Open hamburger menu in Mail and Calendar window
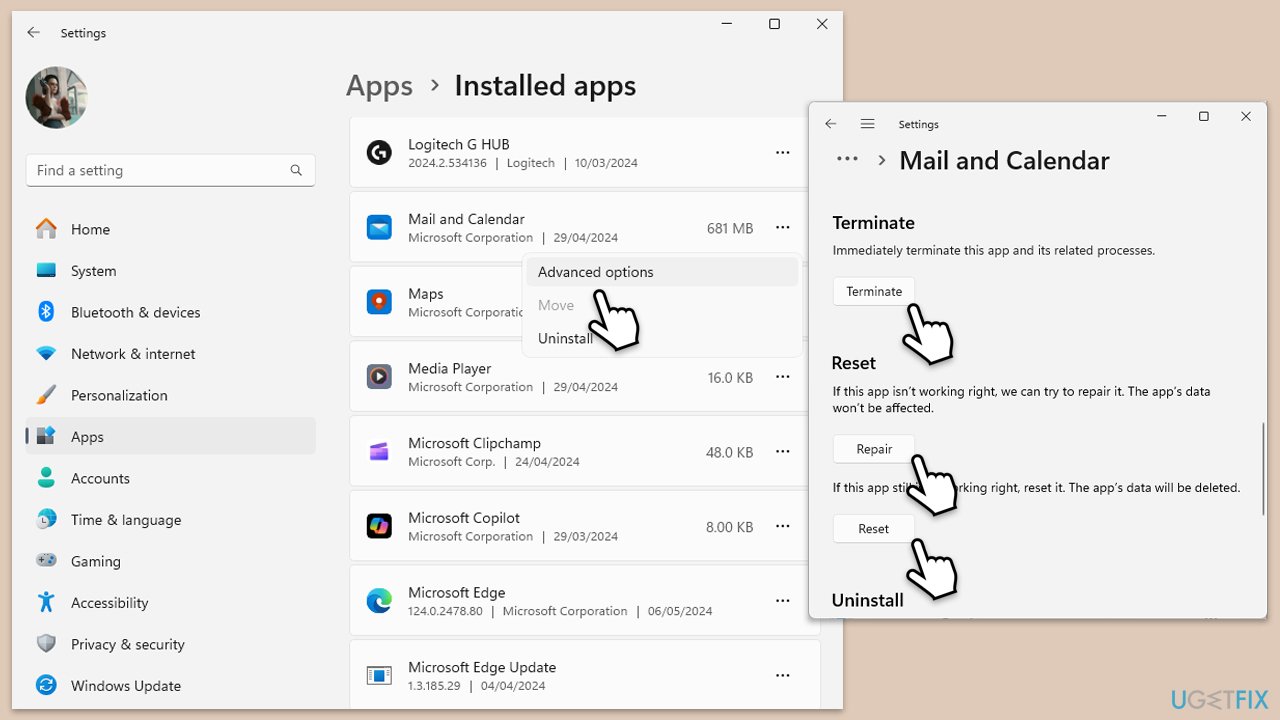Viewport: 1280px width, 720px height. pyautogui.click(x=867, y=124)
